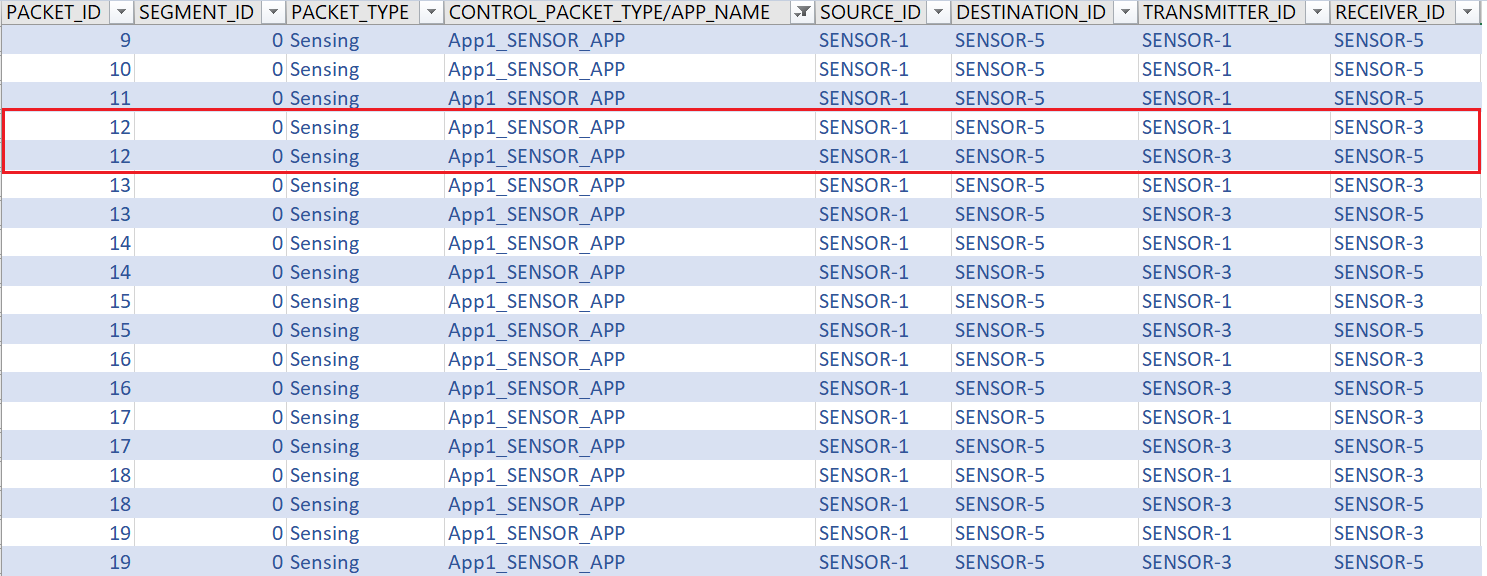Viewport: 1487px width, 576px height.
Task: Open the SEGMENT_ID filter dropdown arrow
Action: (x=273, y=12)
